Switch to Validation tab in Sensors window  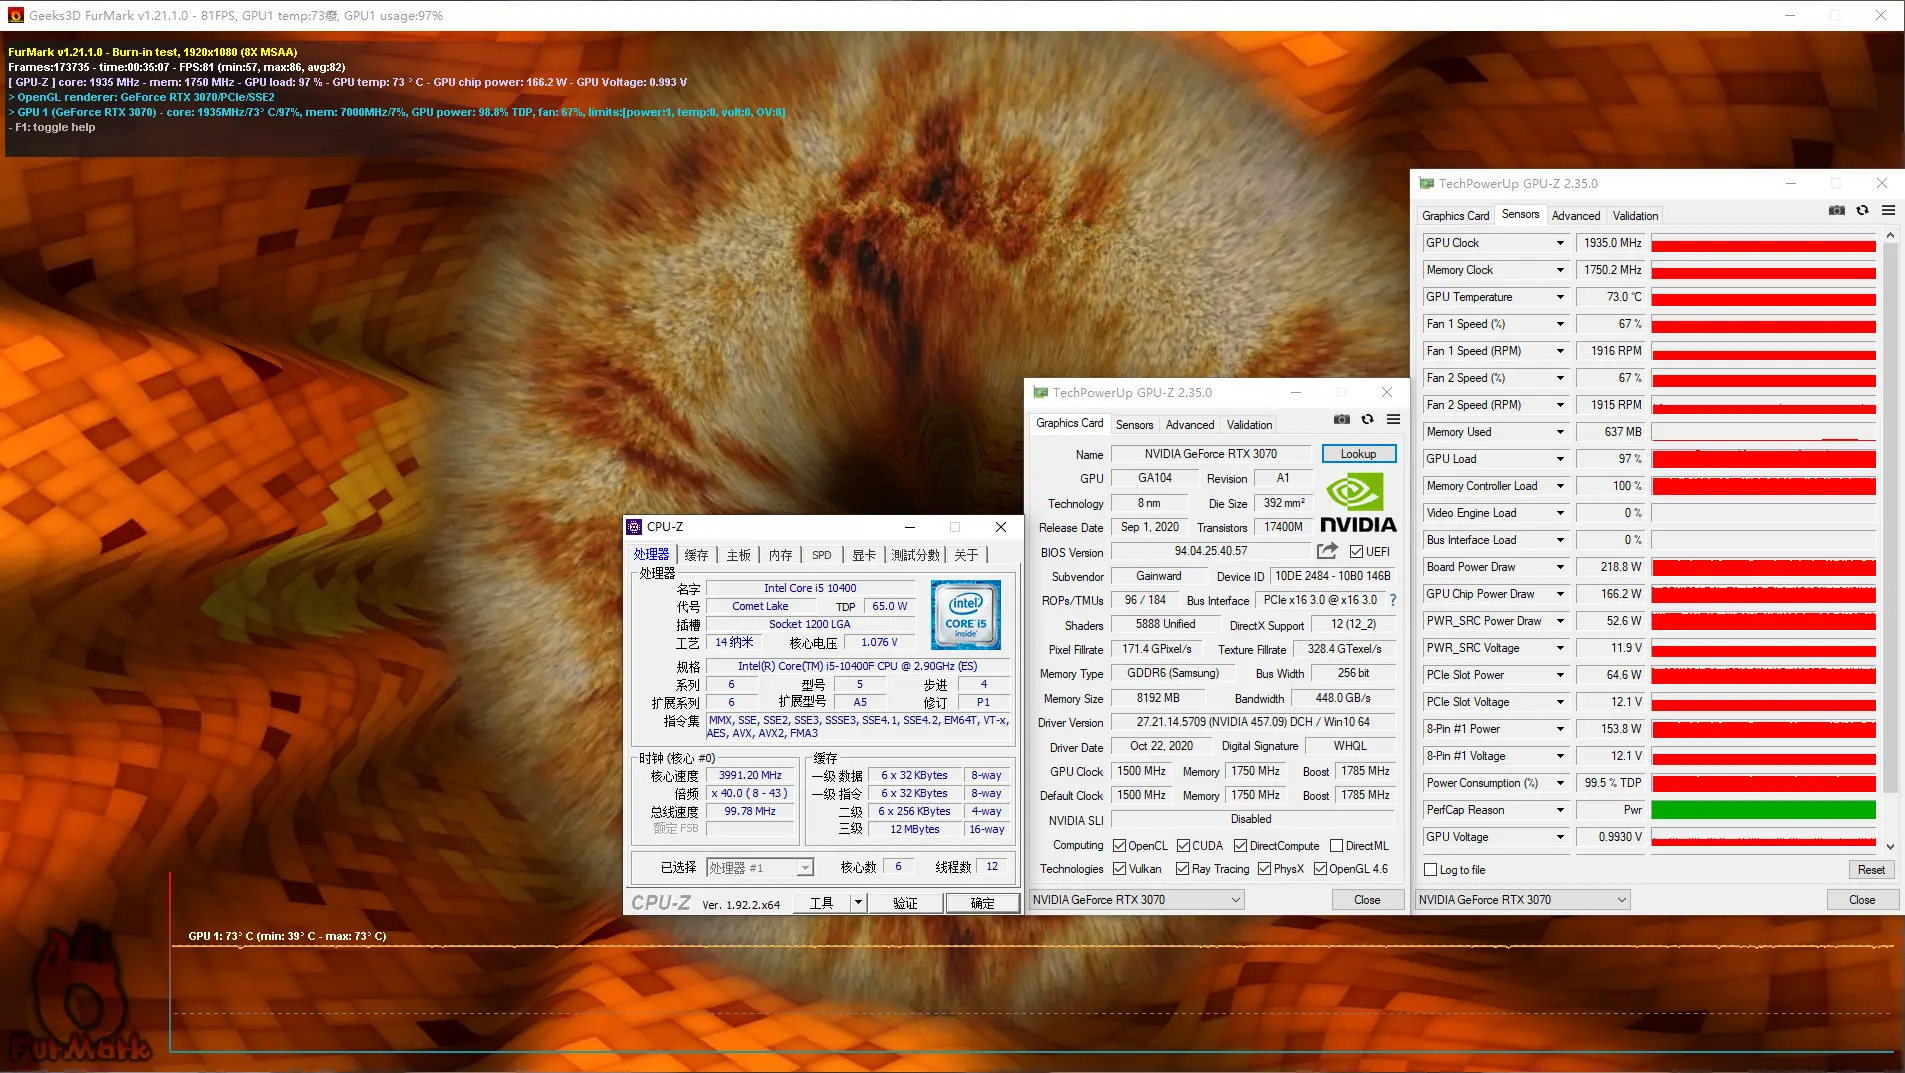tap(1635, 216)
